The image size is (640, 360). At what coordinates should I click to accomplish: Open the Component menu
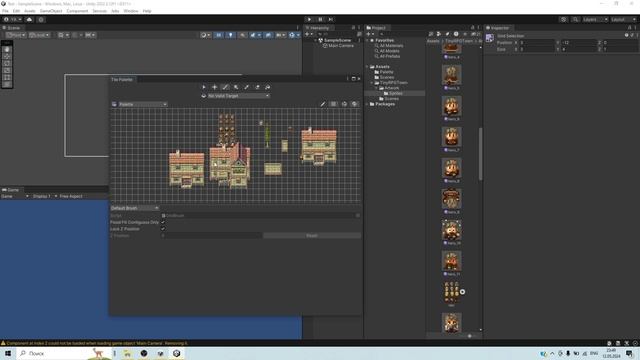(x=77, y=11)
